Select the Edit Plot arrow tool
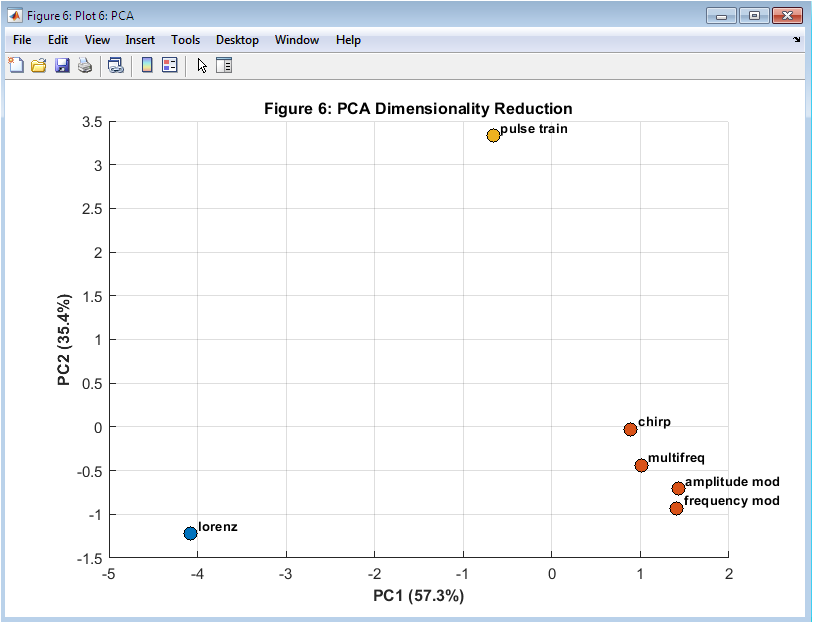This screenshot has height=623, width=813. pos(202,66)
